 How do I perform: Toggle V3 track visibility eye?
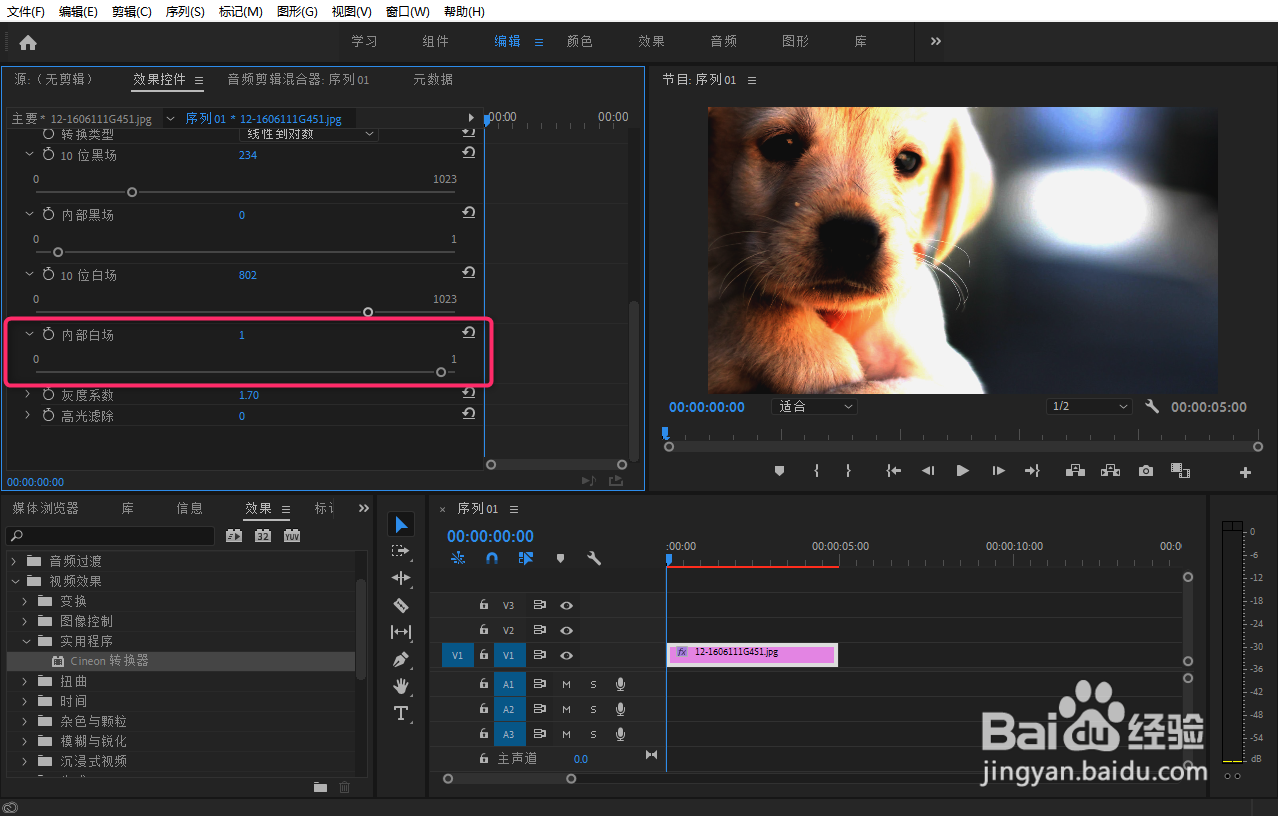(x=566, y=605)
